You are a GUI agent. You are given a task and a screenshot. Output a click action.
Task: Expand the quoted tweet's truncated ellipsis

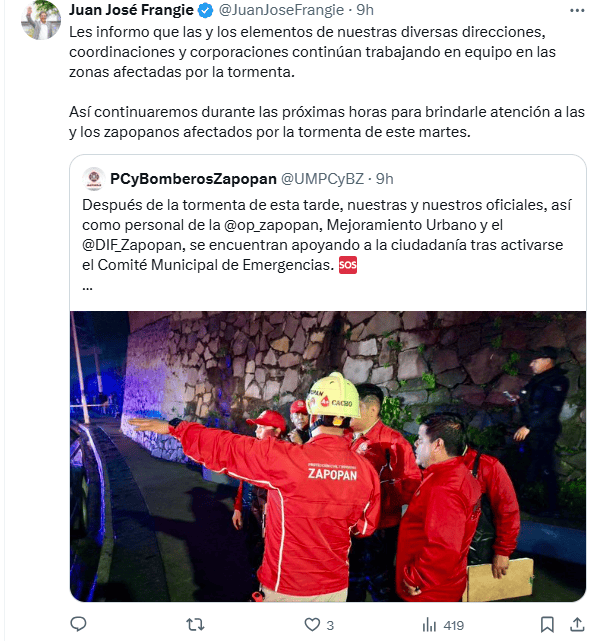tap(87, 287)
